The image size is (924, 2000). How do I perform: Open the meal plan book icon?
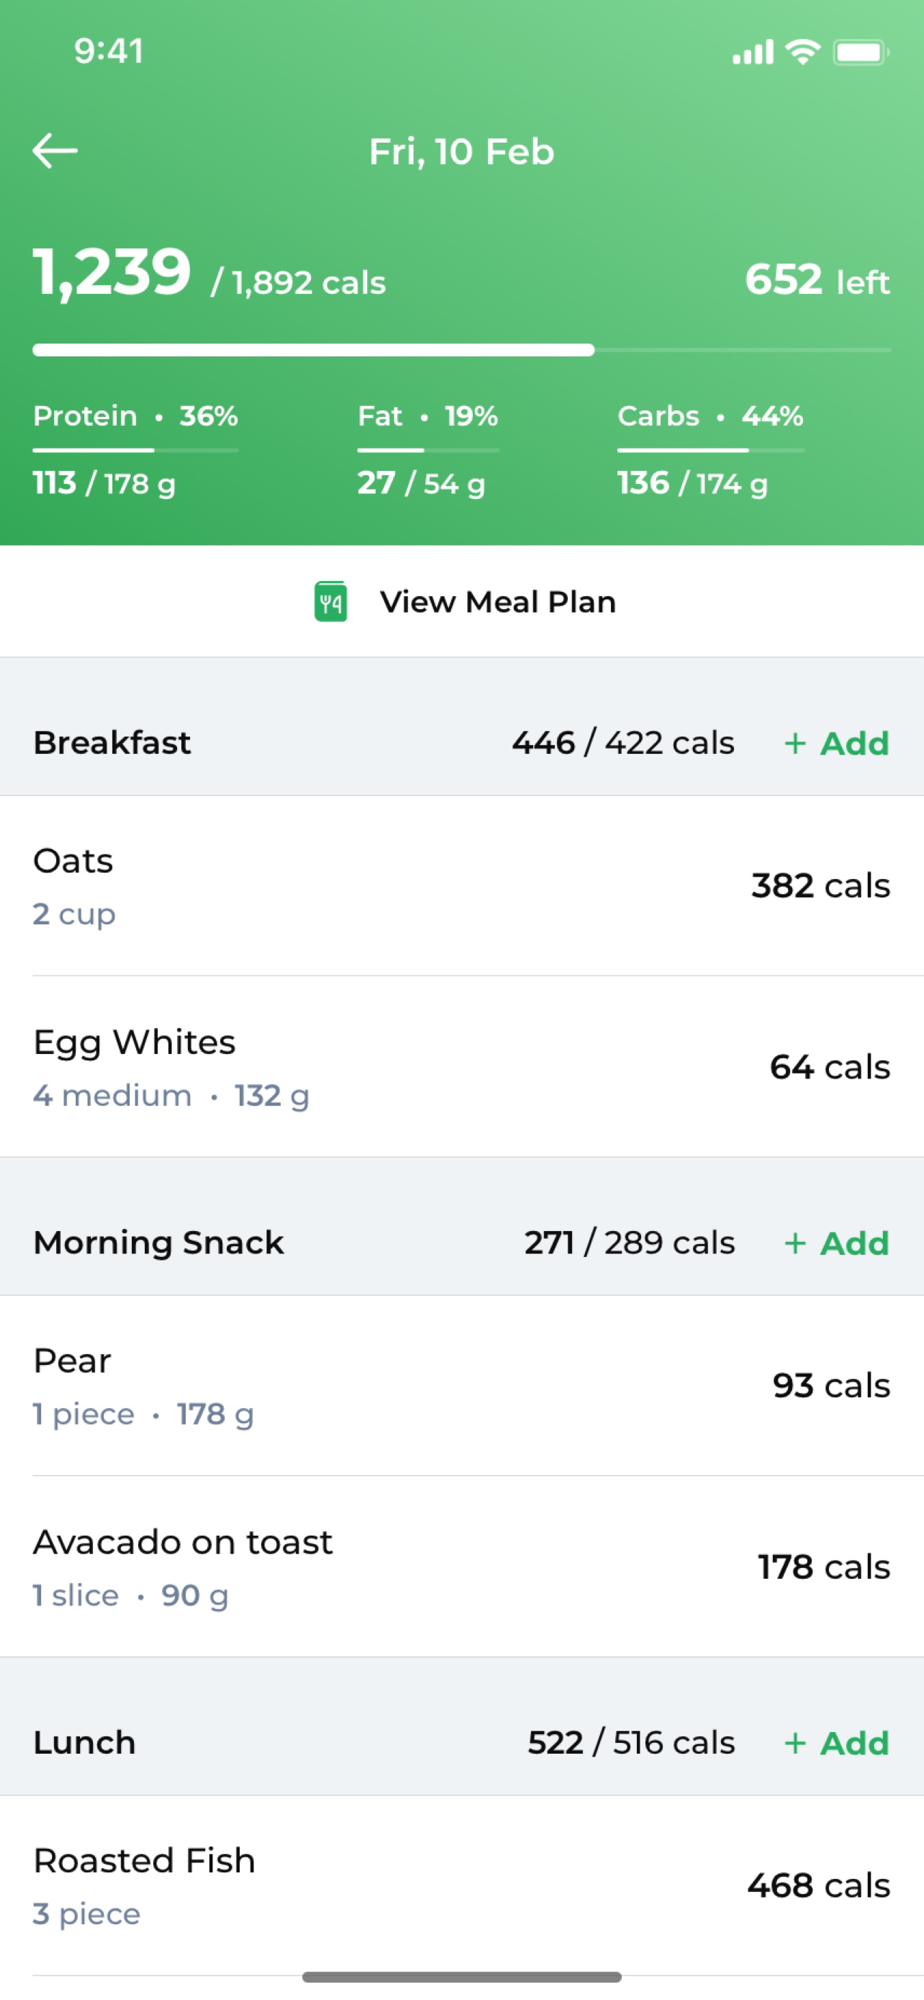click(331, 602)
